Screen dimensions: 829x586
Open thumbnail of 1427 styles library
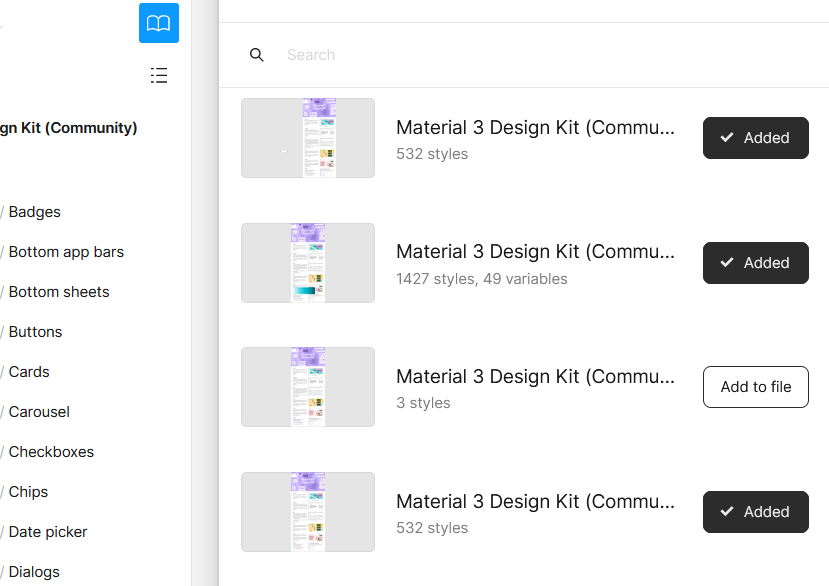[x=308, y=263]
